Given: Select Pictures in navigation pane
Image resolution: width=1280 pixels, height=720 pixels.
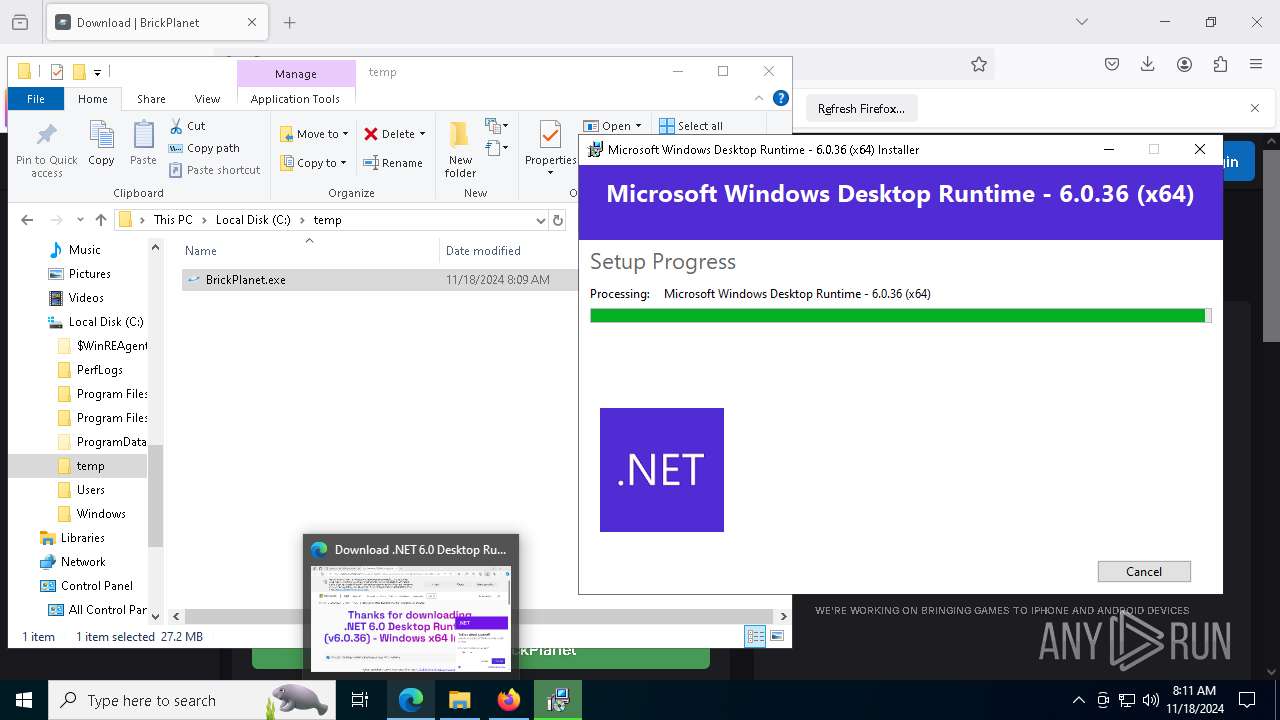Looking at the screenshot, I should point(89,274).
